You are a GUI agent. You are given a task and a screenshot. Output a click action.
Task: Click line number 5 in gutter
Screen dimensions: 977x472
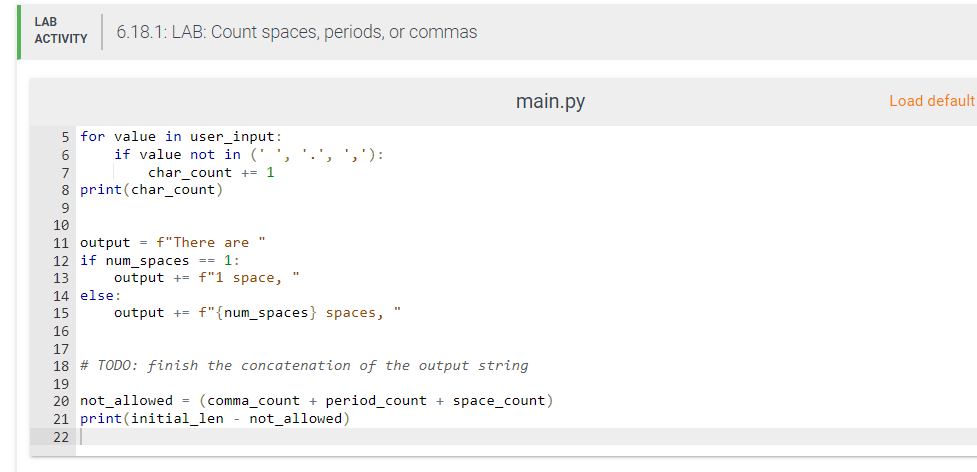[x=65, y=137]
